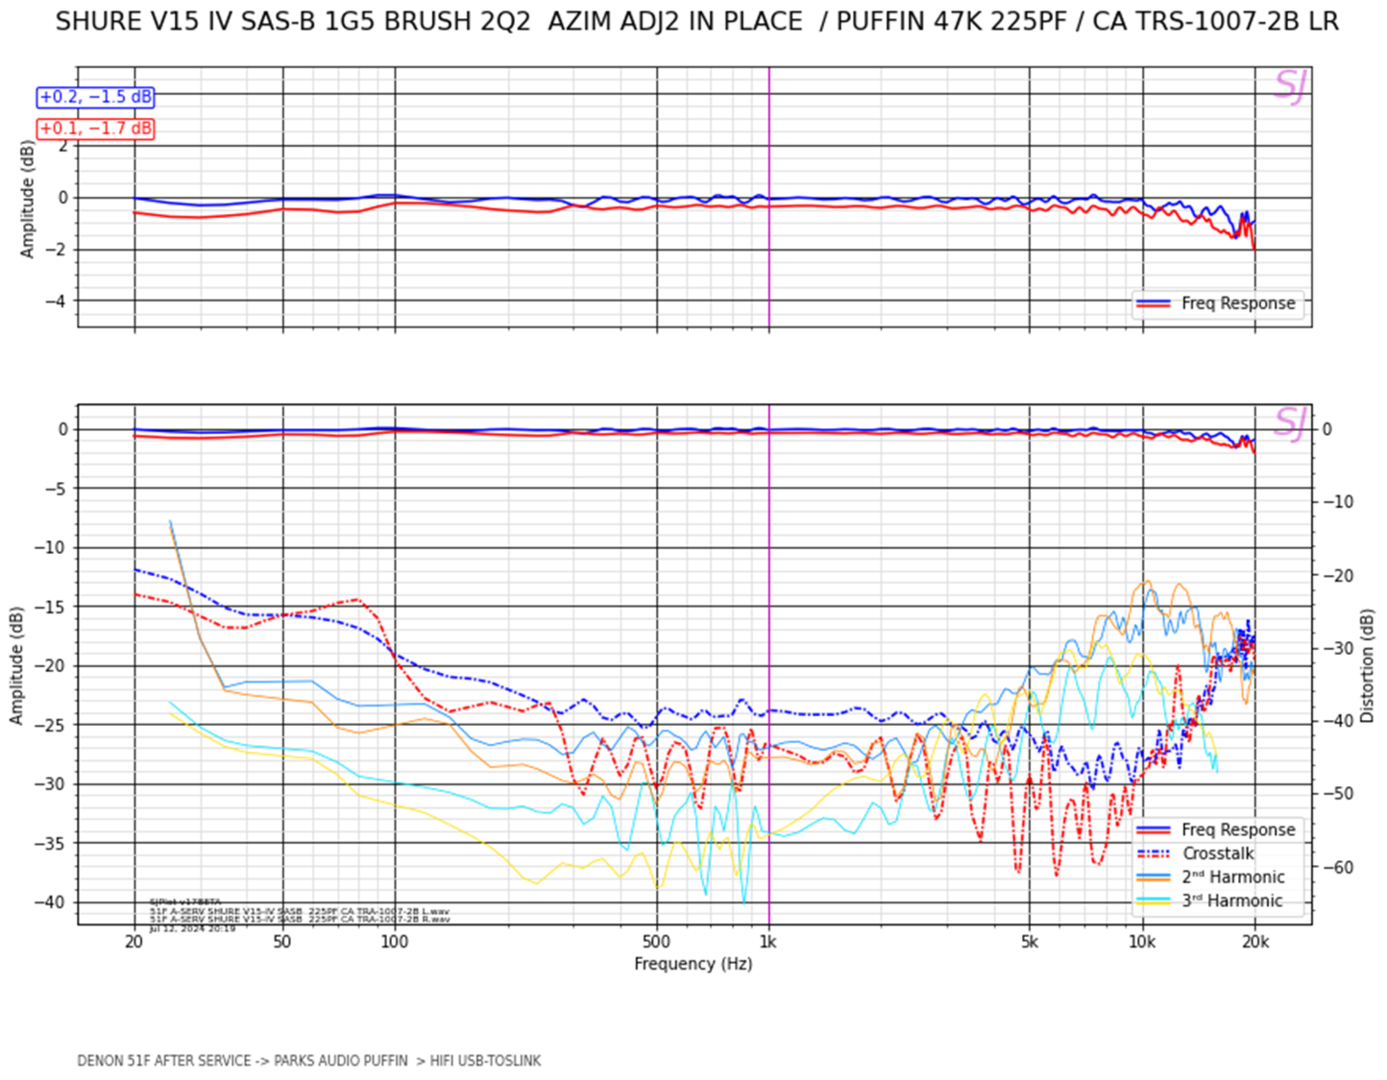Click the "20k" frequency tick label
The width and height of the screenshot is (1387, 1080).
pos(1255,942)
